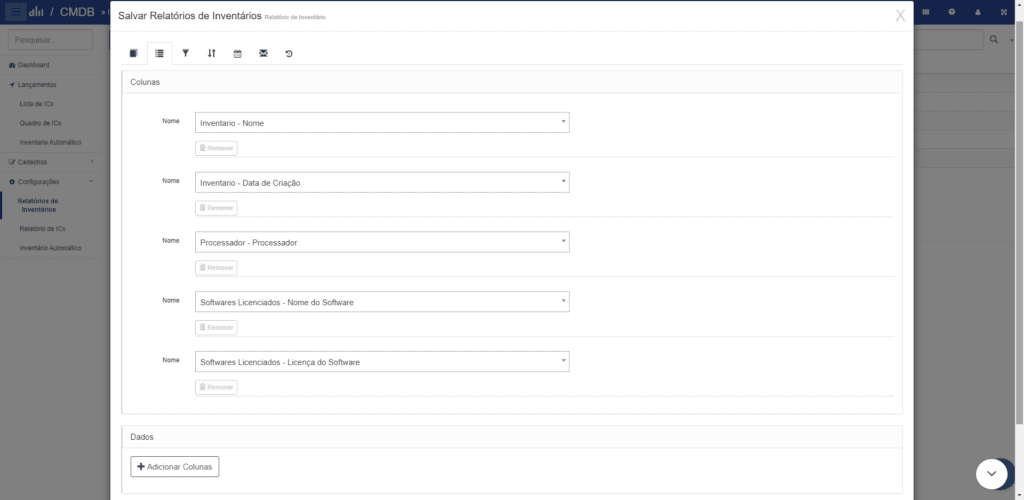1024x500 pixels.
Task: Open 'Softwares Licenciados - Nome do Software' dropdown
Action: (382, 302)
